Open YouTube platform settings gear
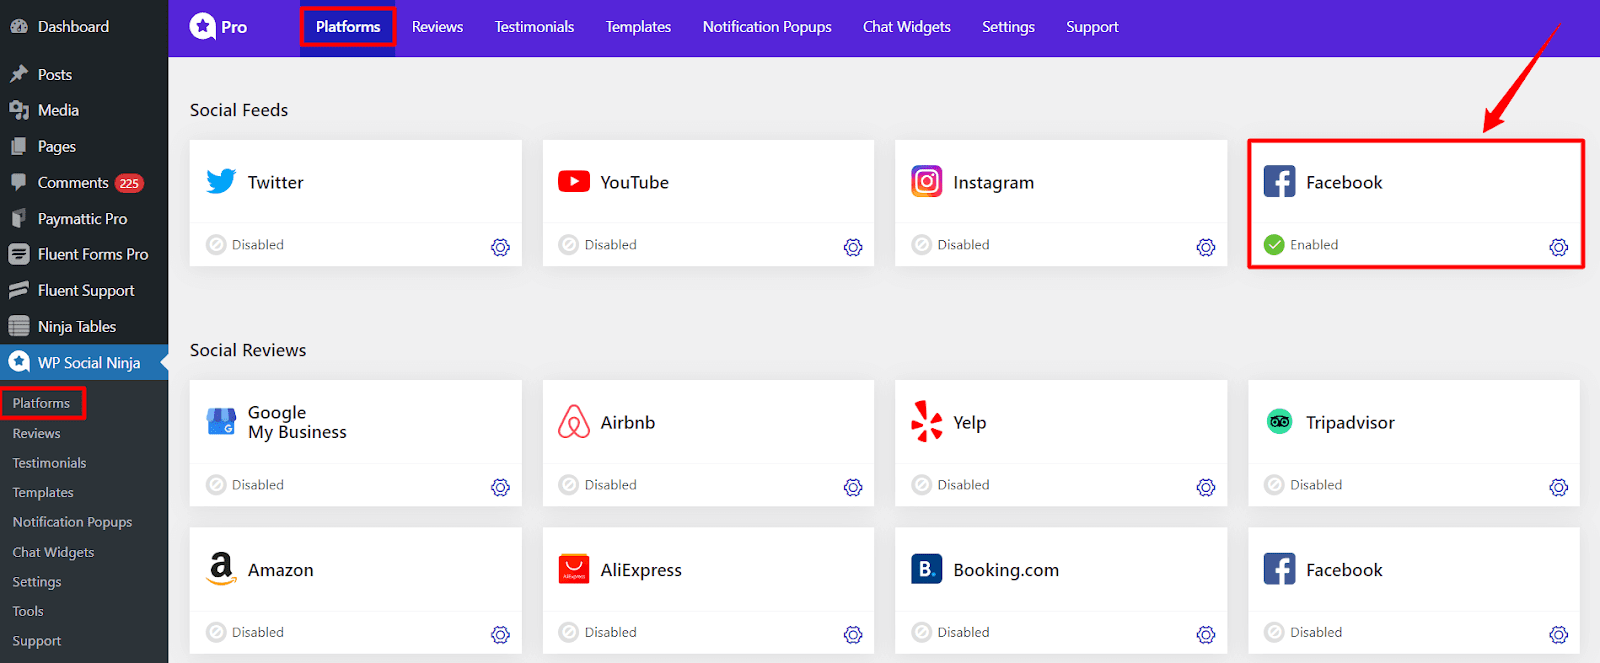The height and width of the screenshot is (663, 1600). (x=853, y=247)
